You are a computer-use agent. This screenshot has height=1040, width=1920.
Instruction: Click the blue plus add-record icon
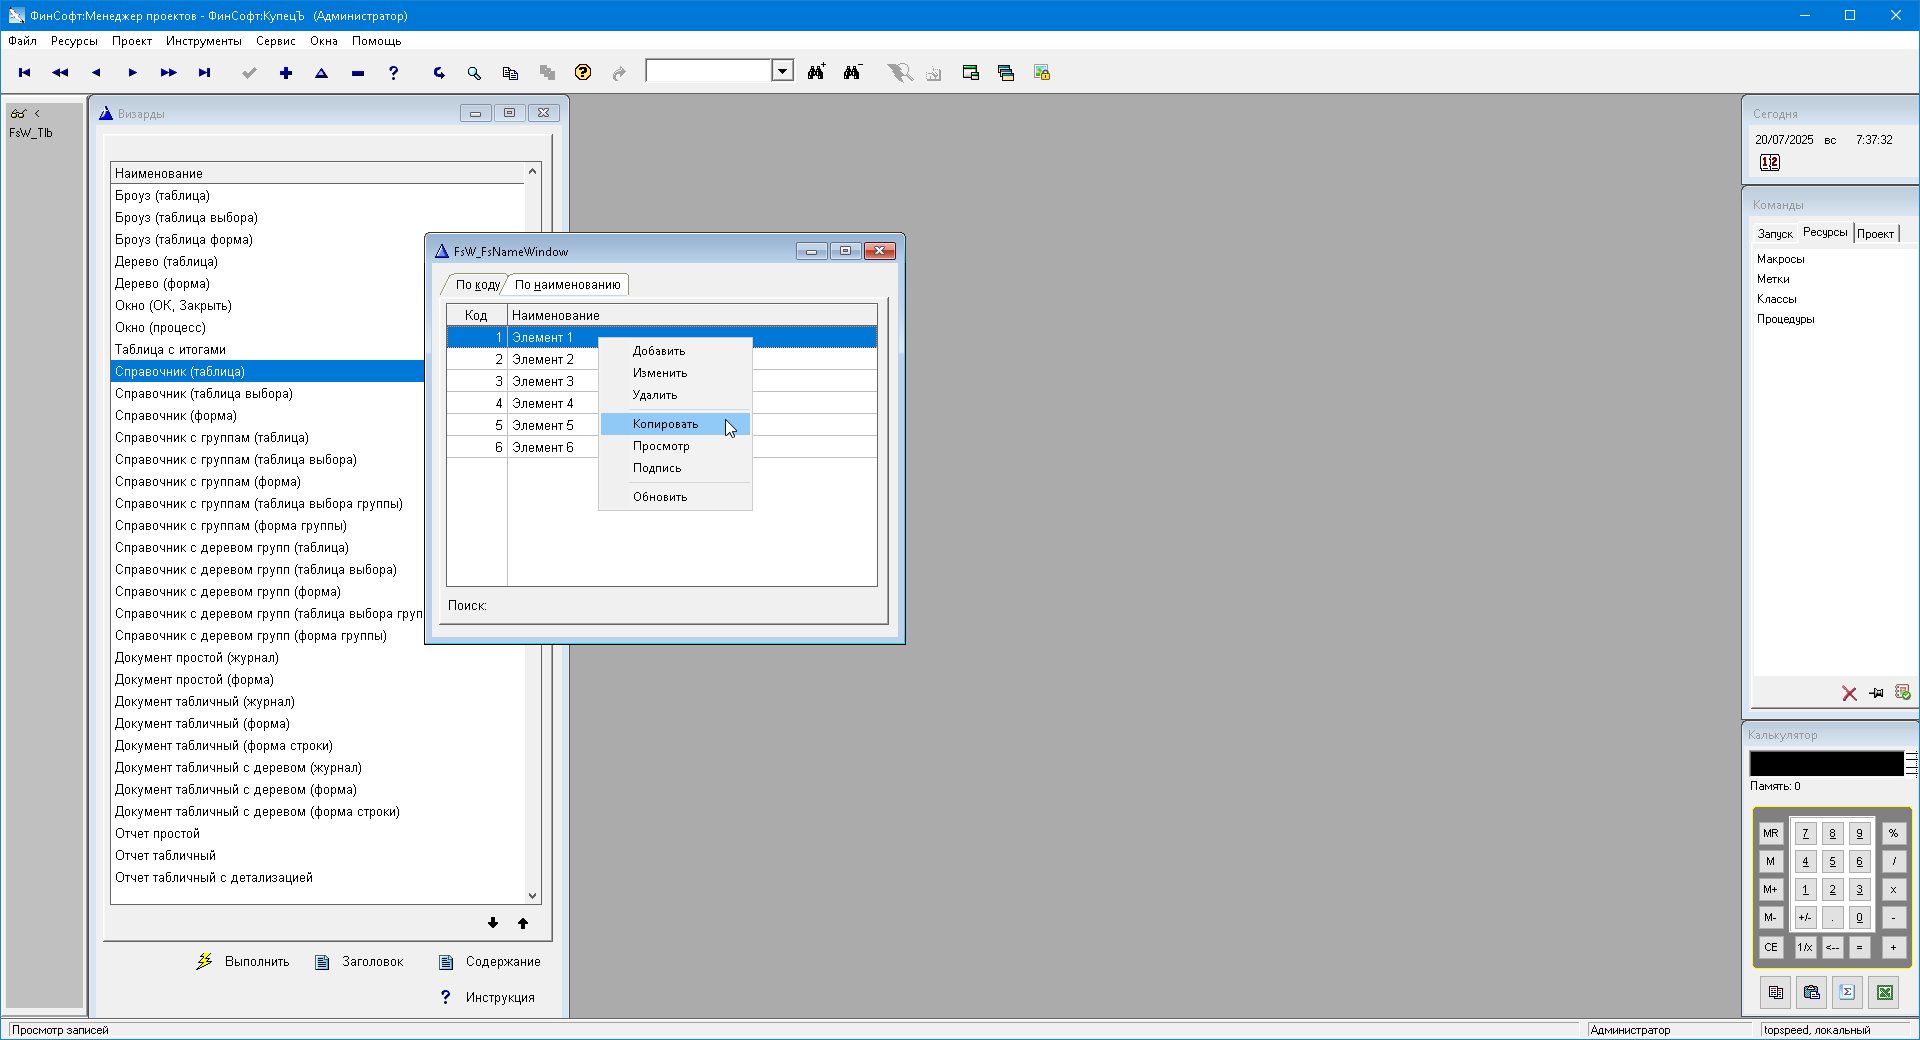[286, 73]
